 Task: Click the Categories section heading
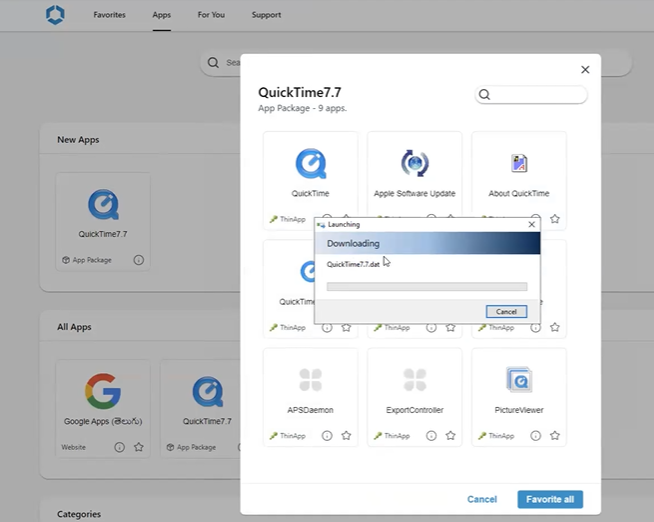79,514
